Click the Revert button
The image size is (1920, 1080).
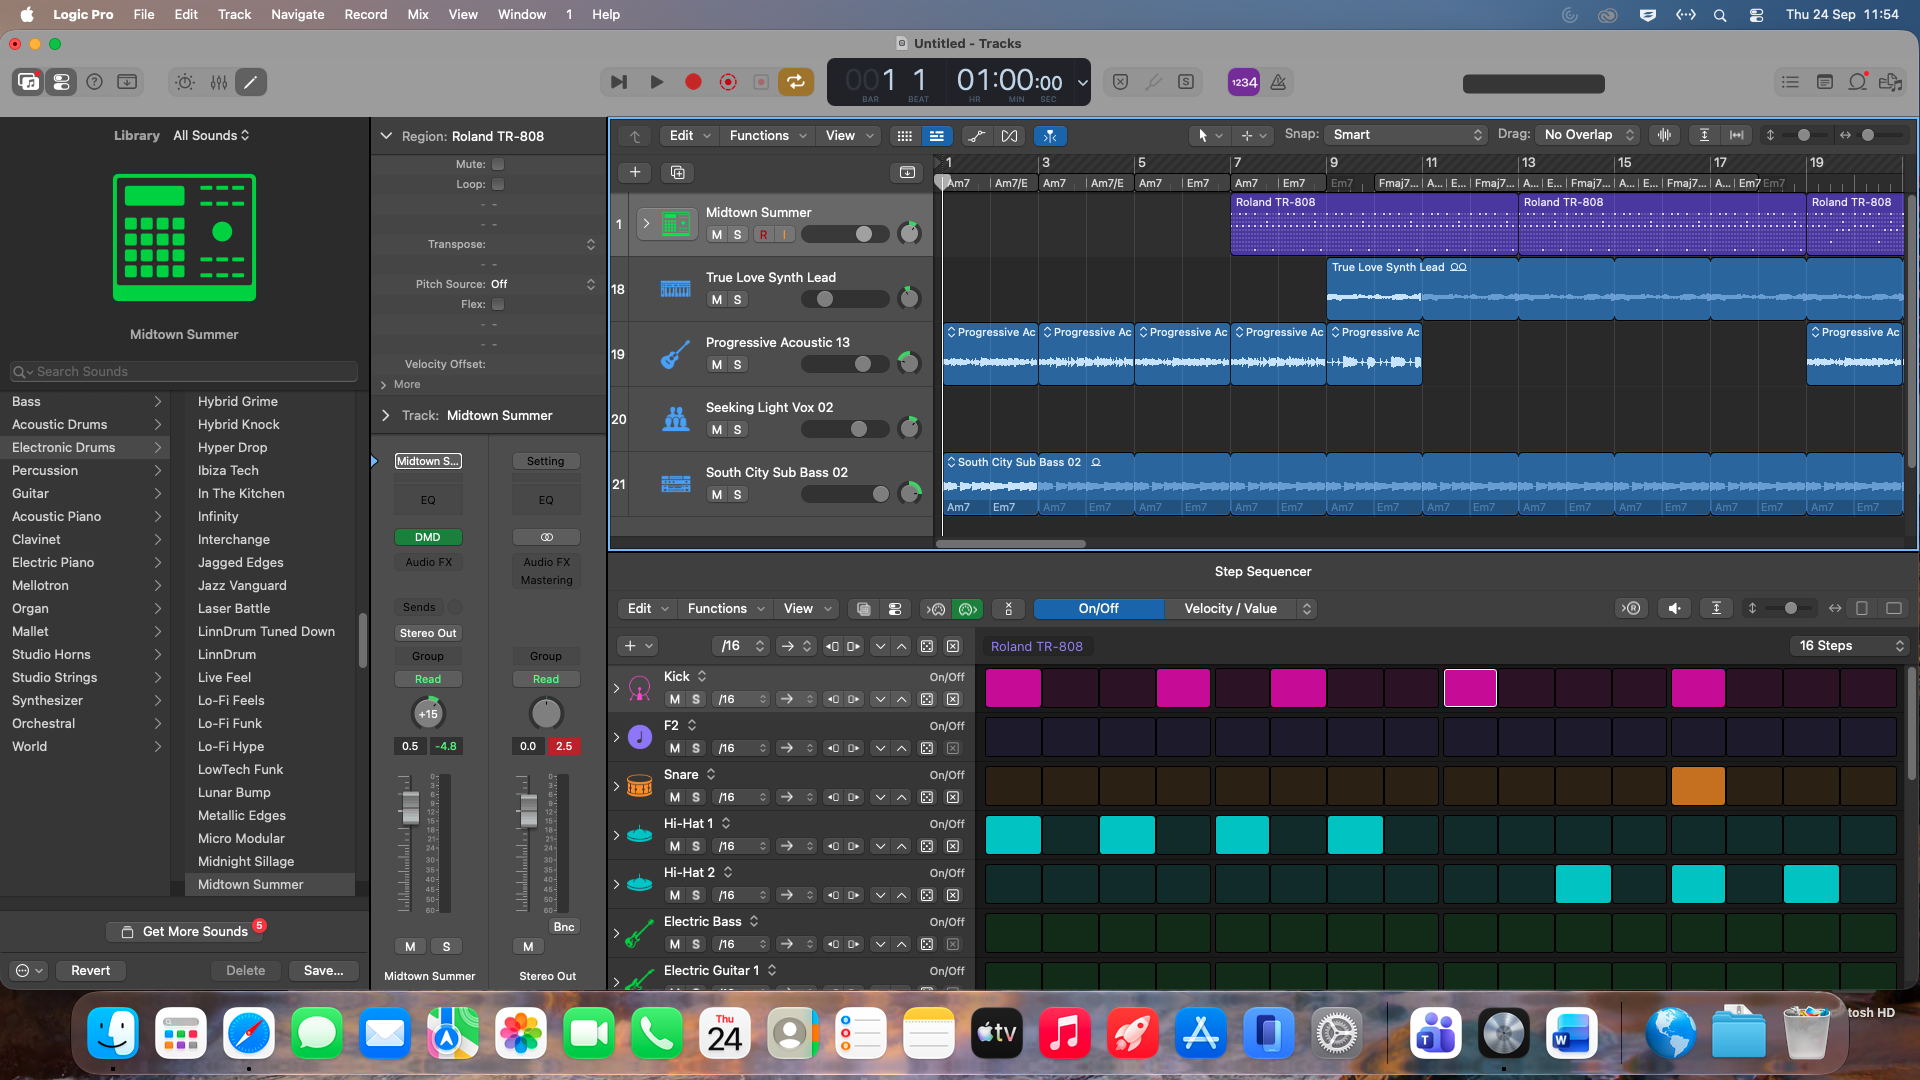point(90,970)
